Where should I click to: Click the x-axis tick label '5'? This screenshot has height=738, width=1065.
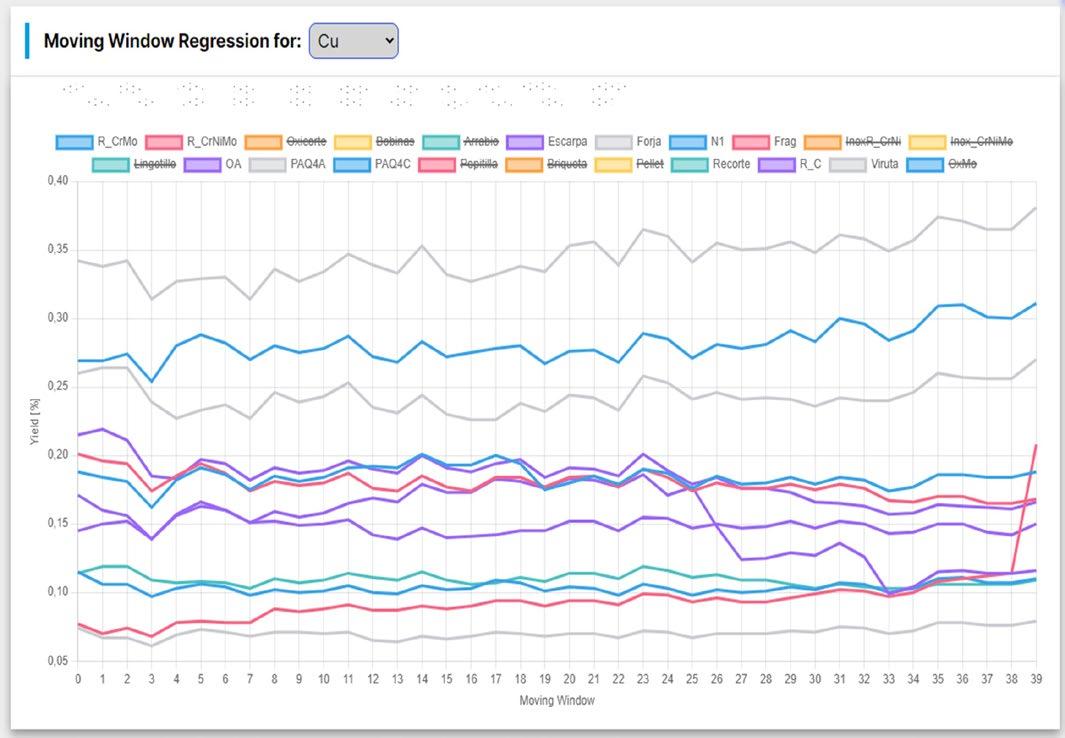coord(201,679)
